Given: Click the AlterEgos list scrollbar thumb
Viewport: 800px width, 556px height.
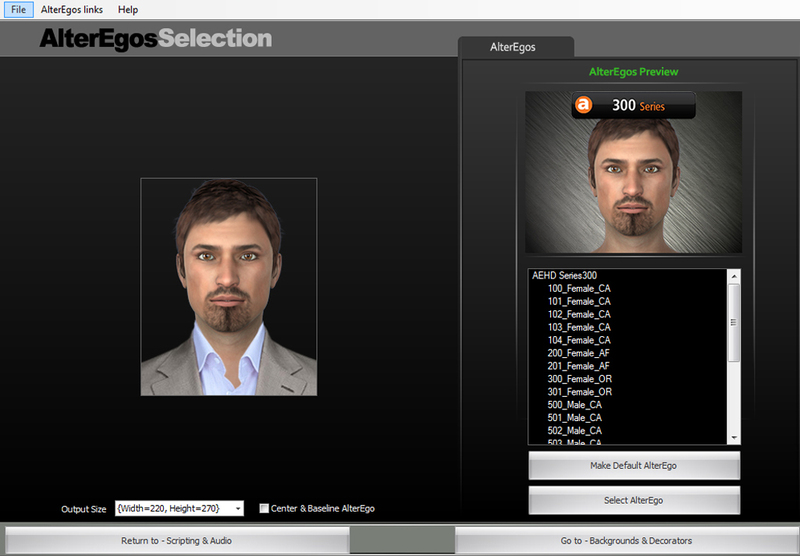Looking at the screenshot, I should [x=734, y=323].
